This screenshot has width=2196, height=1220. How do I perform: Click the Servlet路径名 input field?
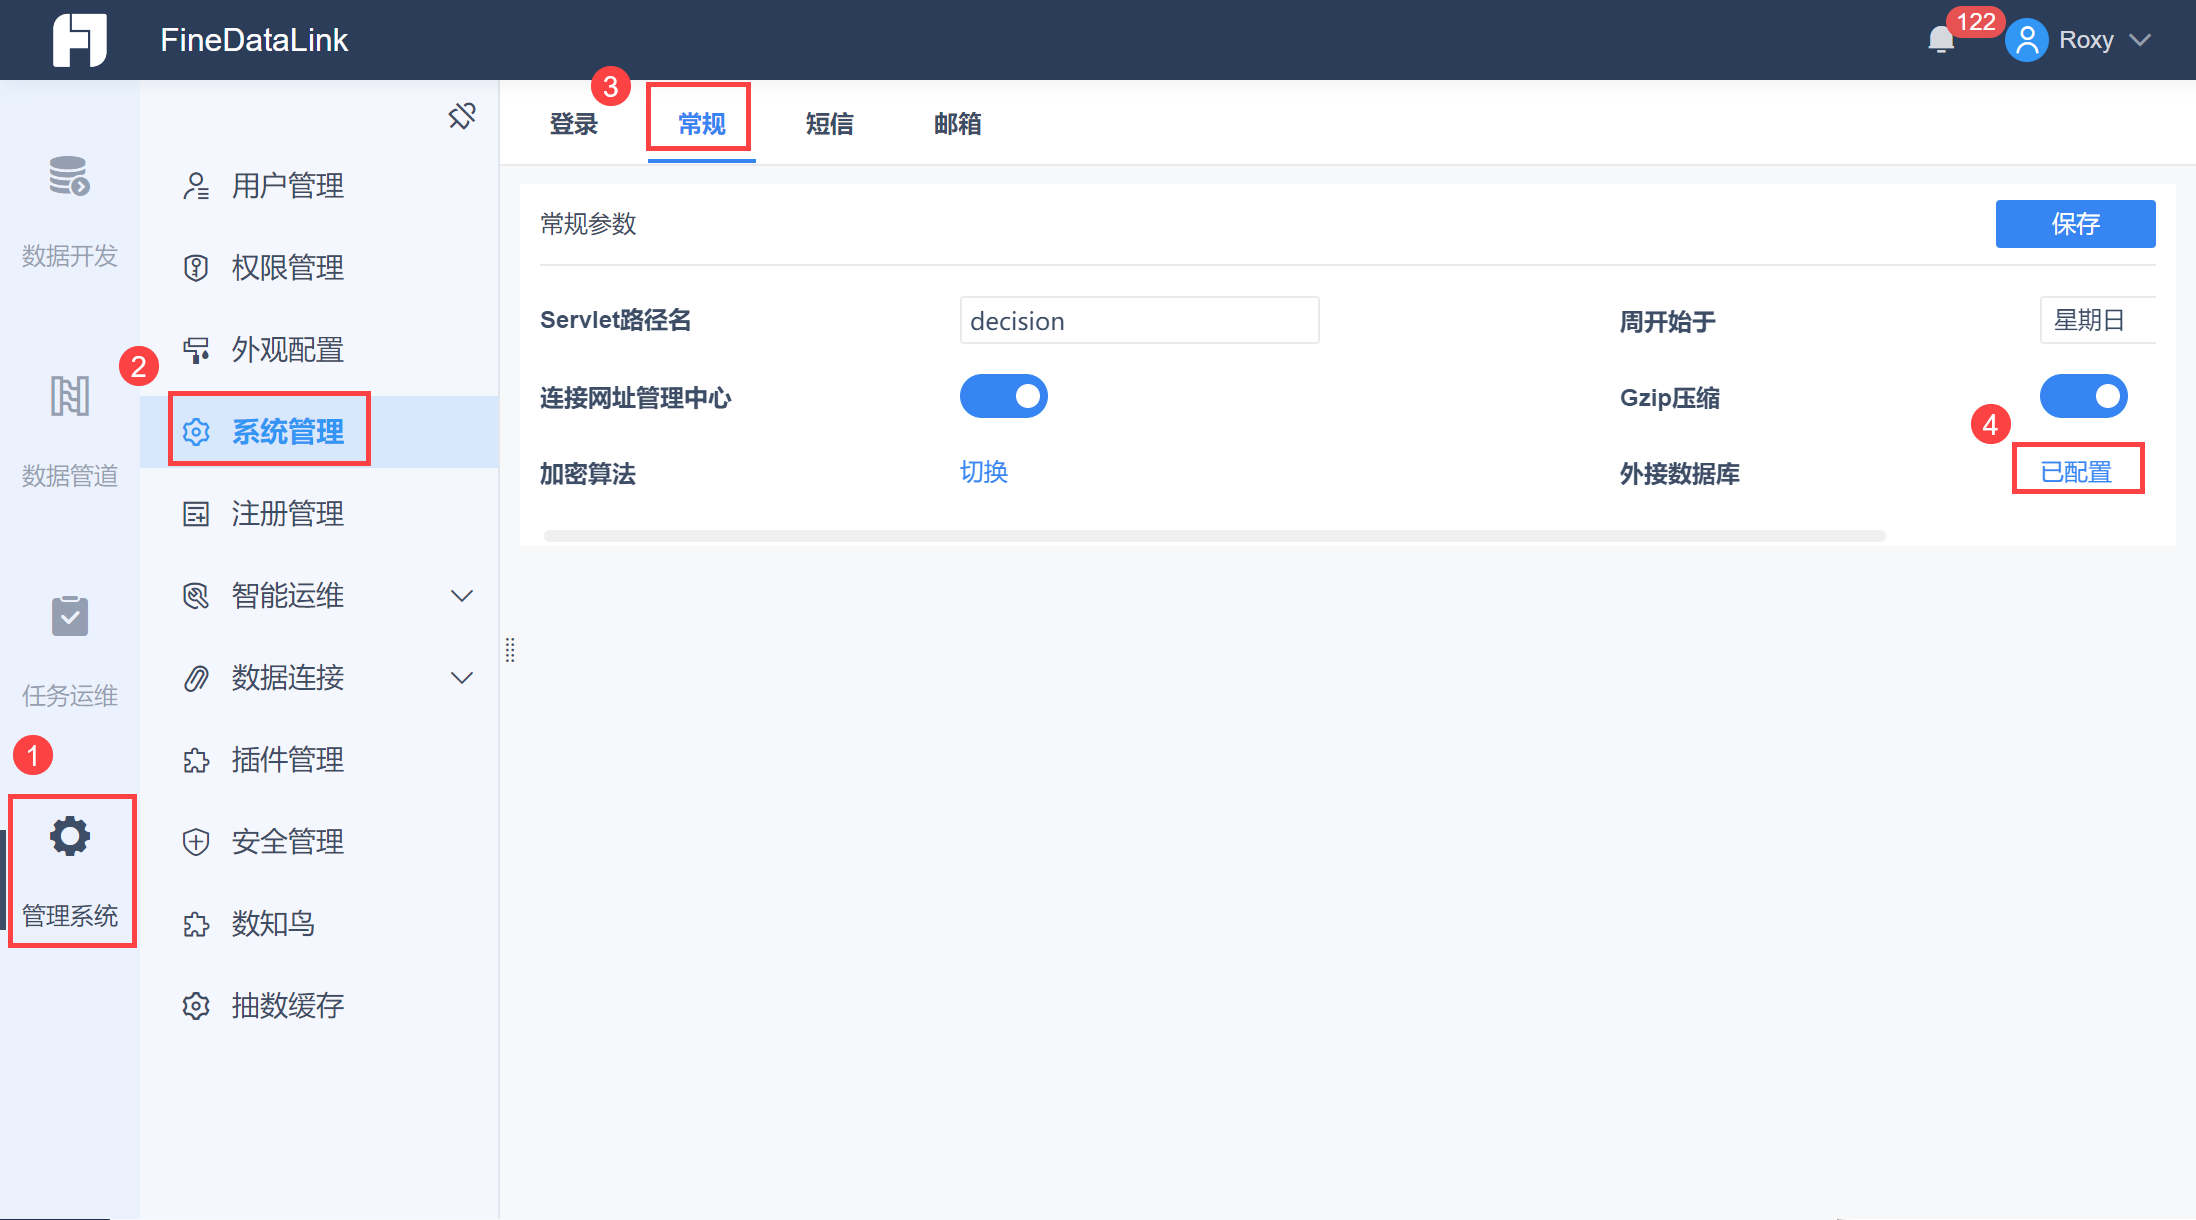1138,320
